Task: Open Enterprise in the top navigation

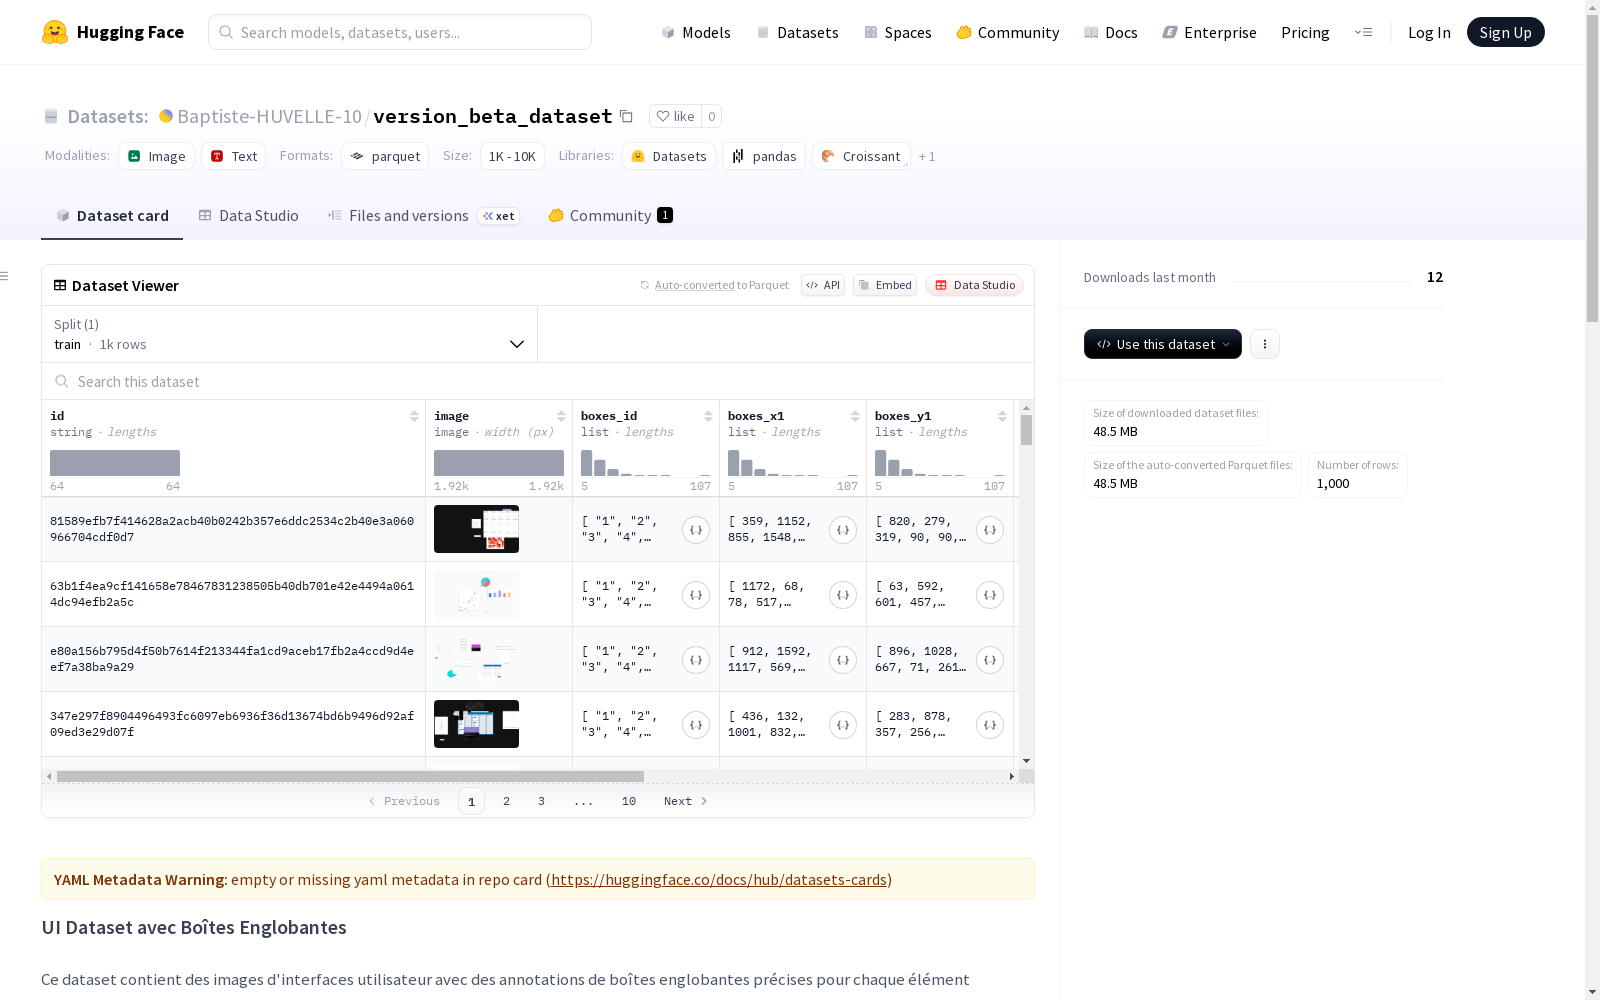Action: [x=1209, y=32]
